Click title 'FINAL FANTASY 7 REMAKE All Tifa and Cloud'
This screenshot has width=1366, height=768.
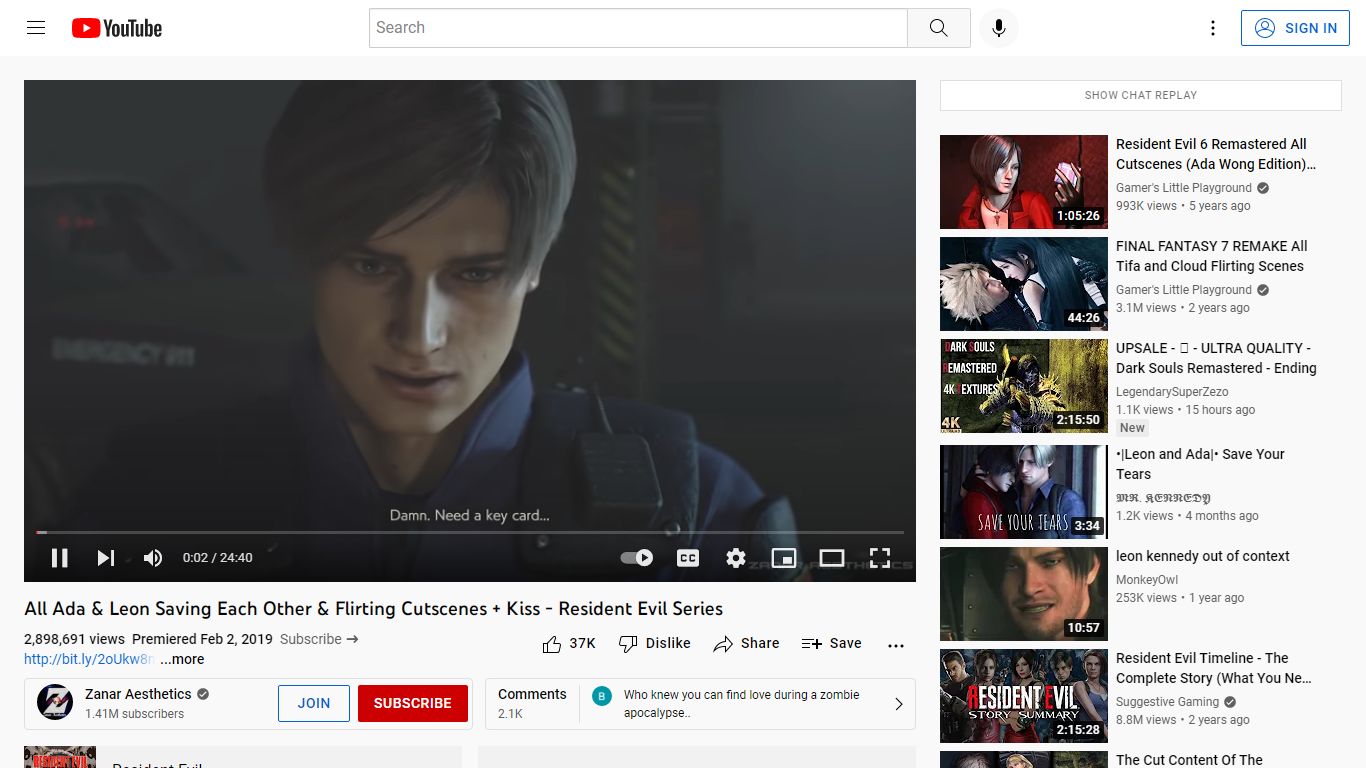[1212, 256]
